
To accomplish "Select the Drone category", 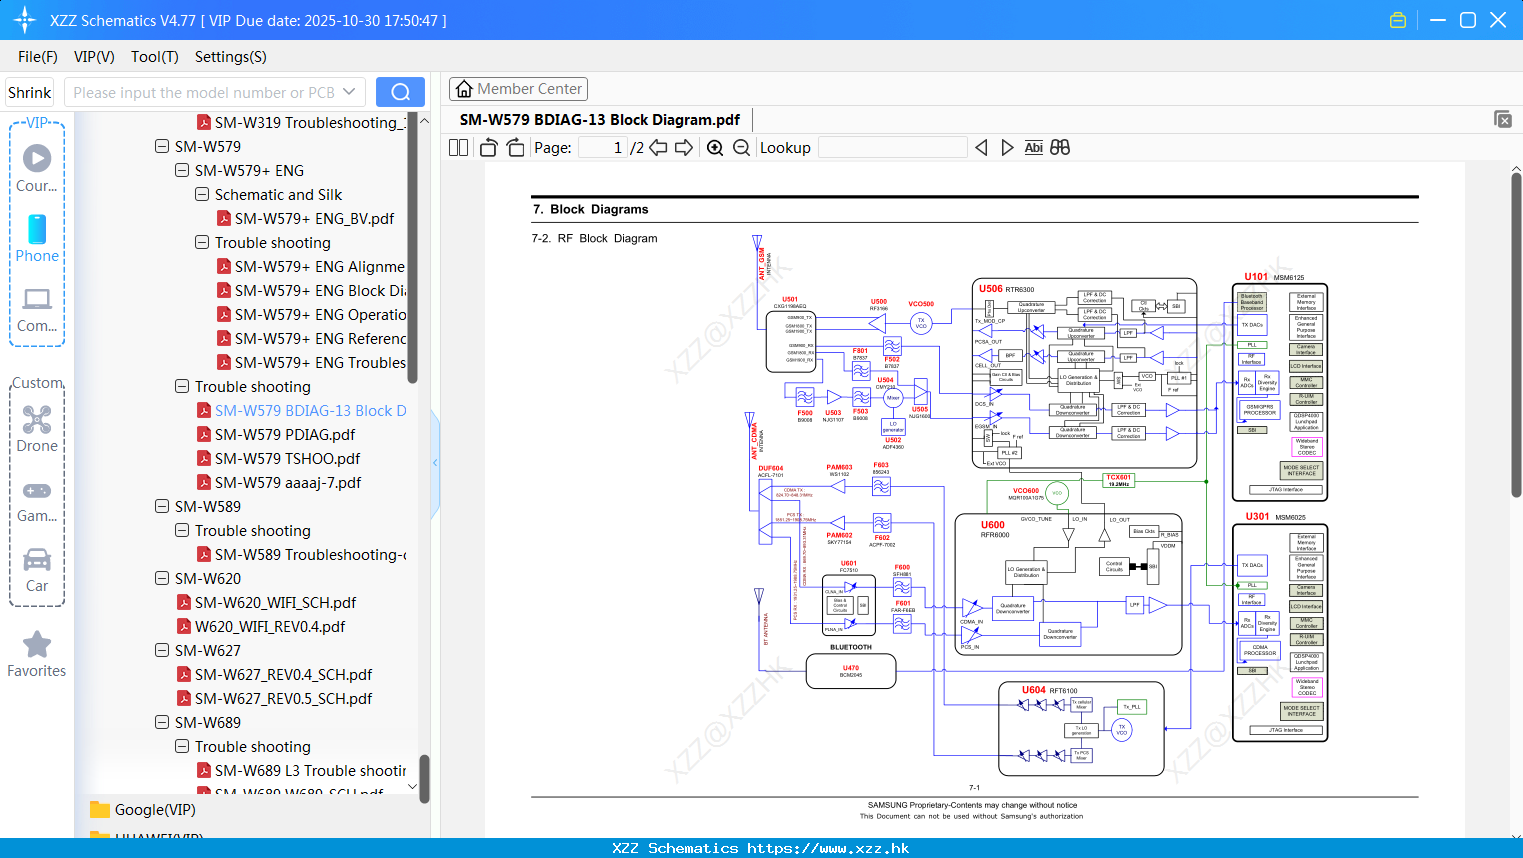I will pyautogui.click(x=37, y=428).
